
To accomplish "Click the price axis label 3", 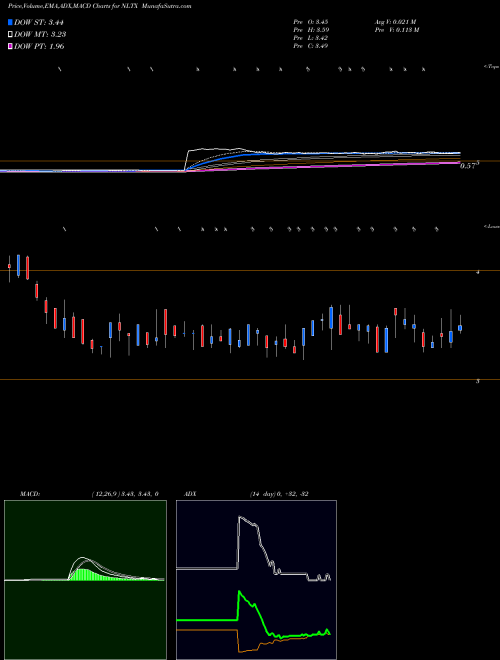I will point(477,381).
